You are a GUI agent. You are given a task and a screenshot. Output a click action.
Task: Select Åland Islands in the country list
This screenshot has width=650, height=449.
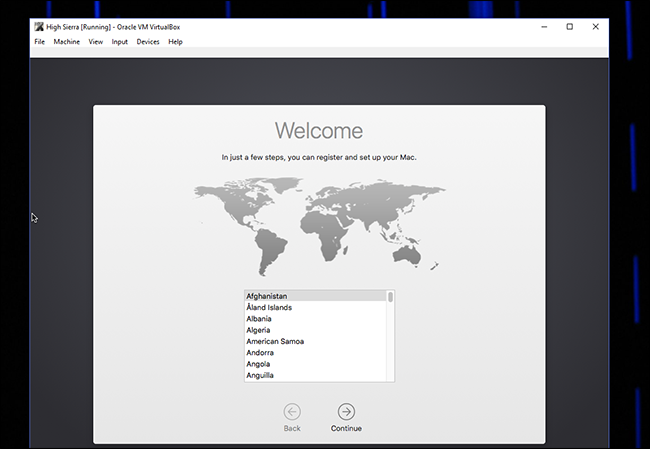click(315, 307)
